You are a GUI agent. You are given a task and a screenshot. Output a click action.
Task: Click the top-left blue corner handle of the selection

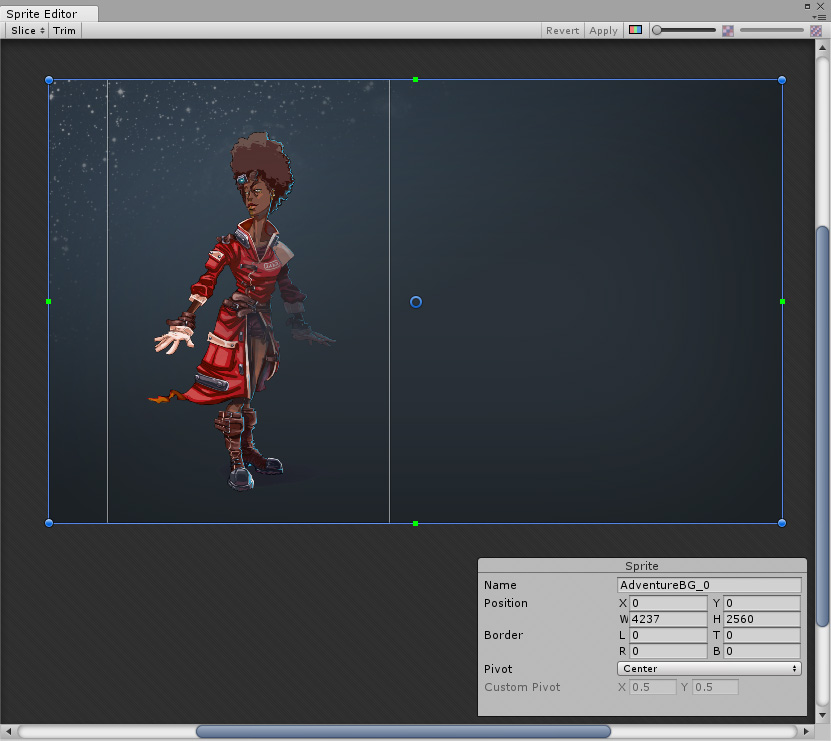click(x=48, y=80)
